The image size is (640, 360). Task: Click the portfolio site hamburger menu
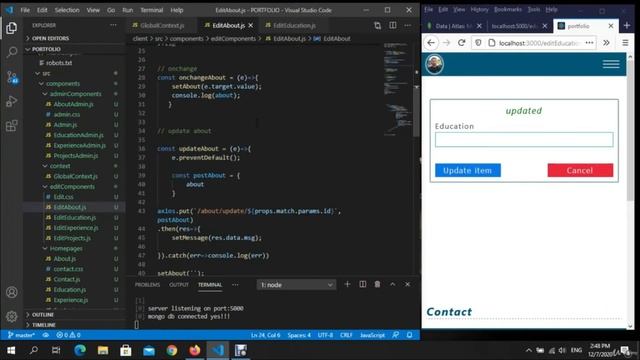611,64
